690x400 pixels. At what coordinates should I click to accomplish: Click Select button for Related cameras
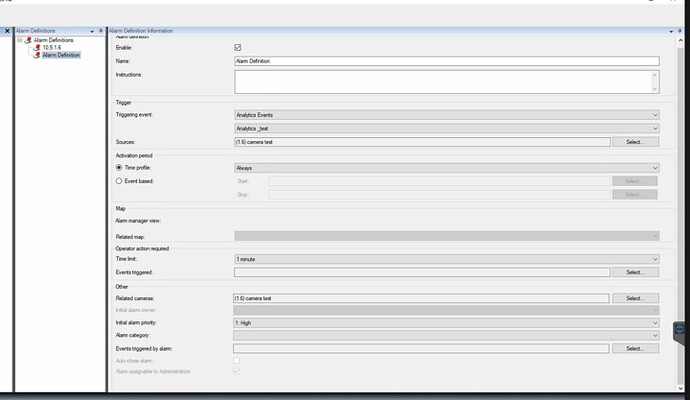(x=636, y=298)
